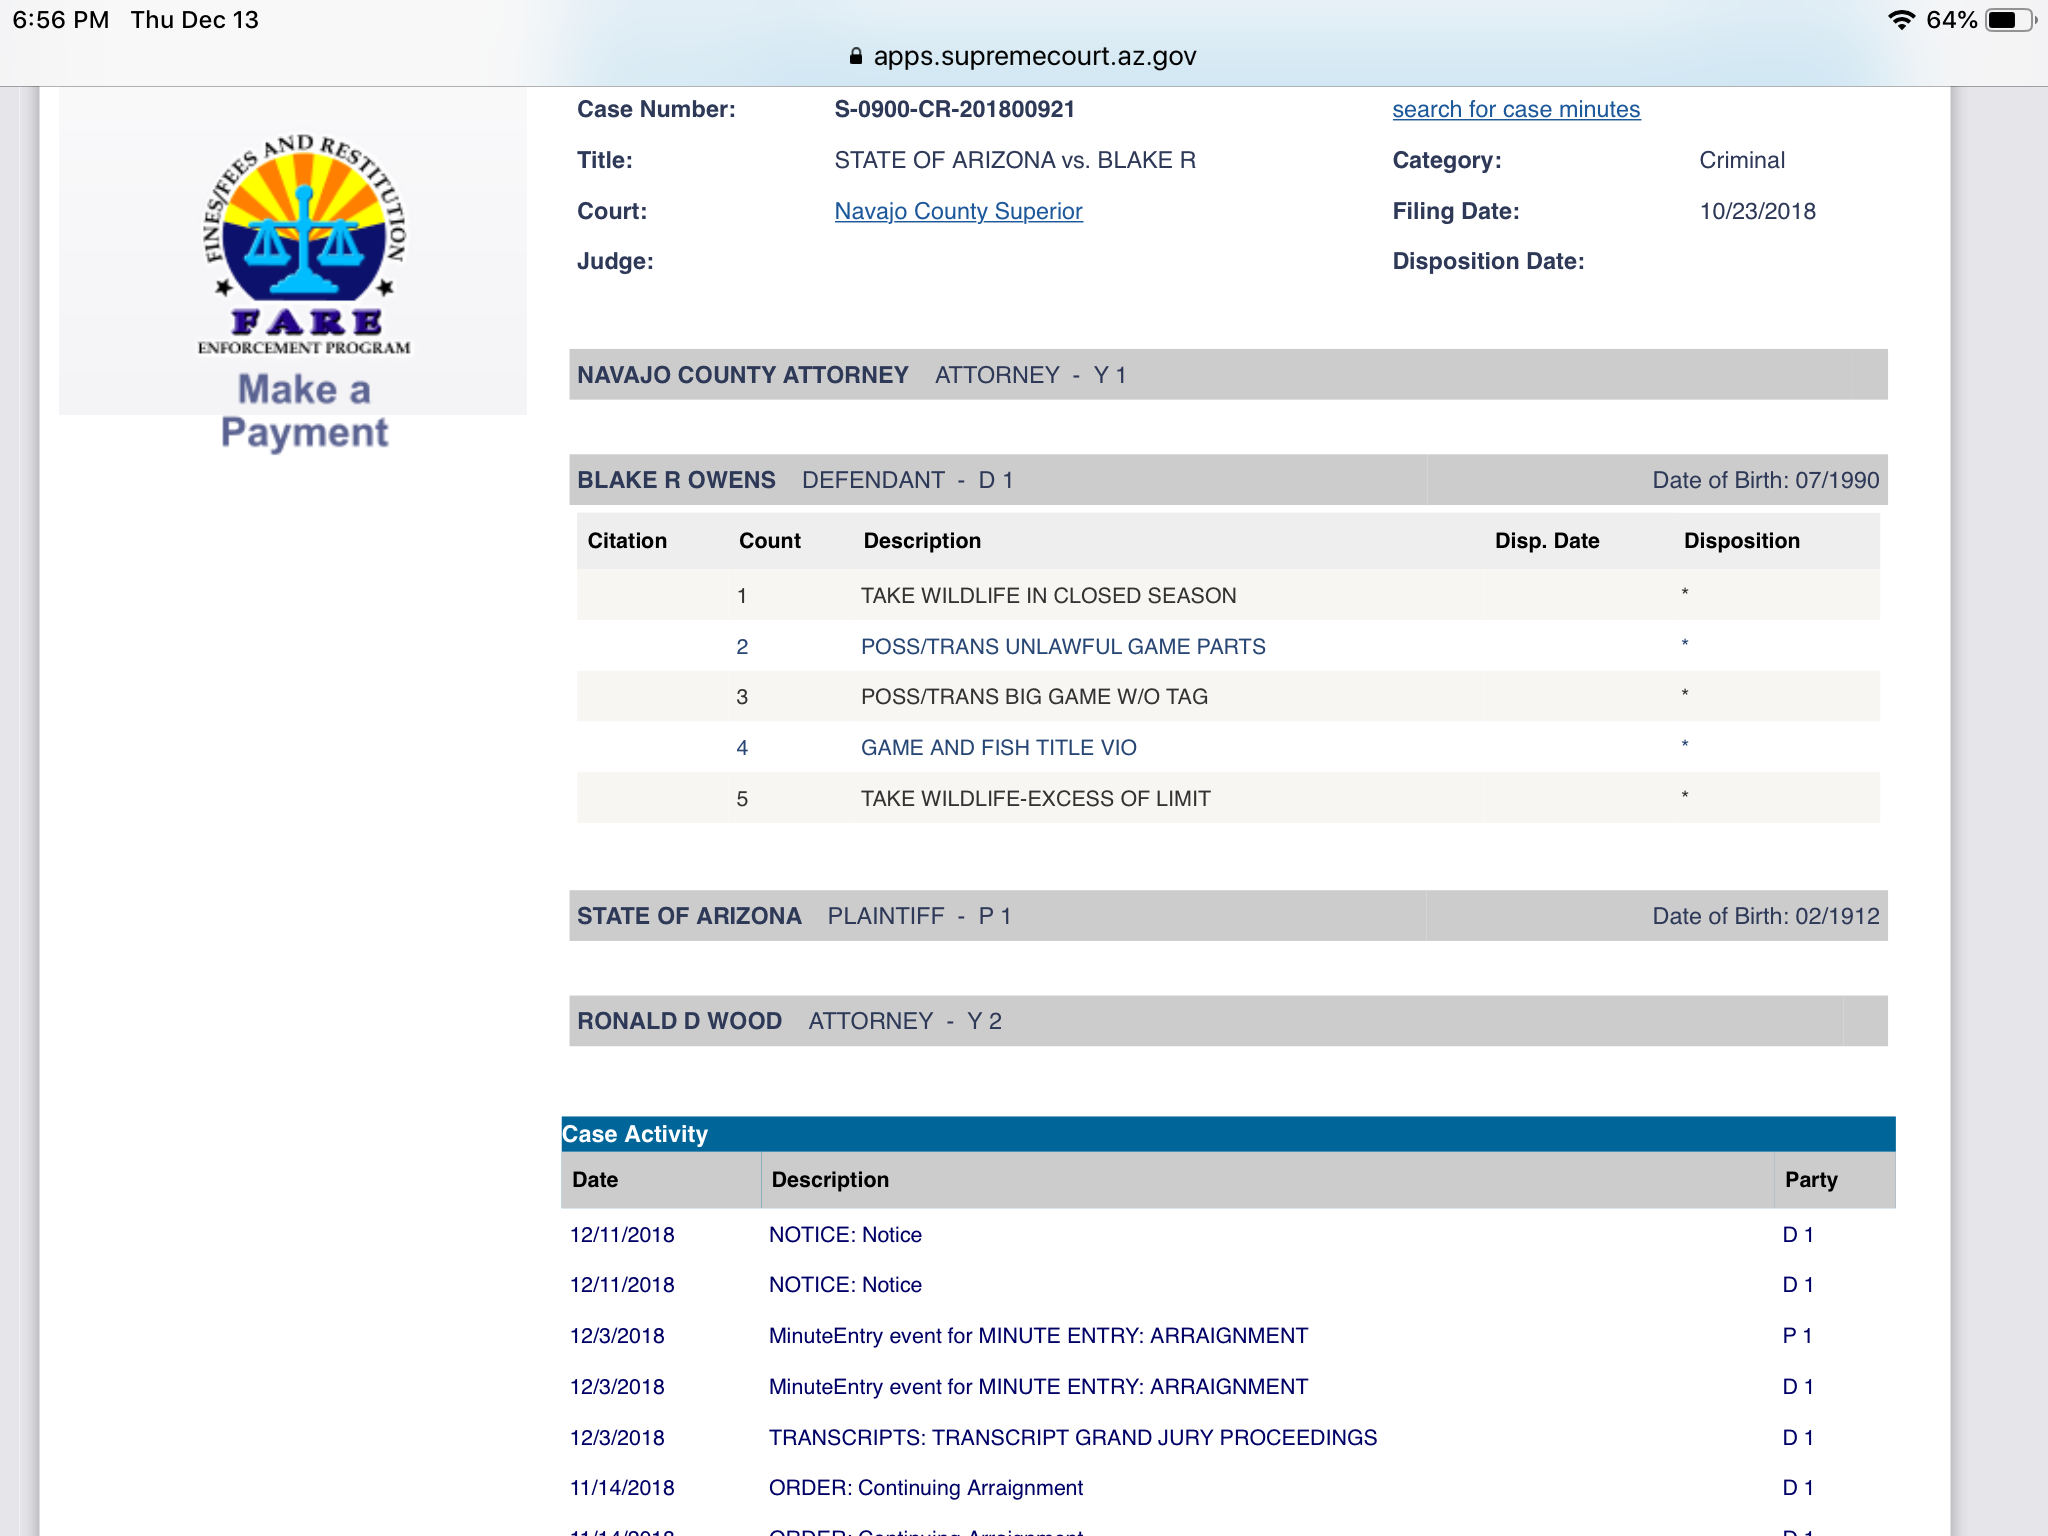Screen dimensions: 2048x1536
Task: Open the FARE enforcement program logo
Action: (x=304, y=245)
